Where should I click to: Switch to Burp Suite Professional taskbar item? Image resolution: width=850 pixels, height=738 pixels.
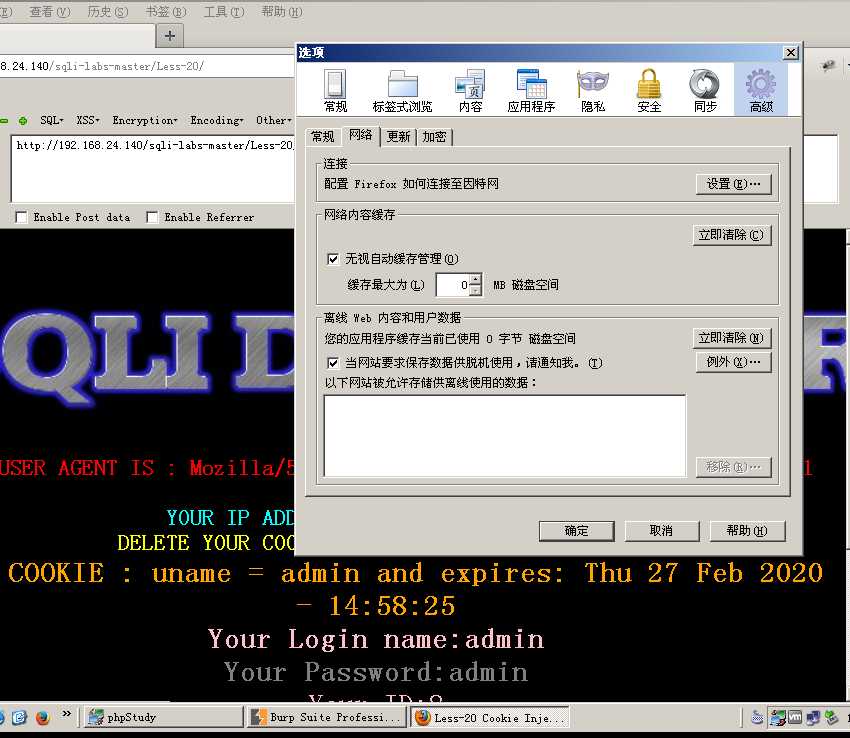click(327, 717)
